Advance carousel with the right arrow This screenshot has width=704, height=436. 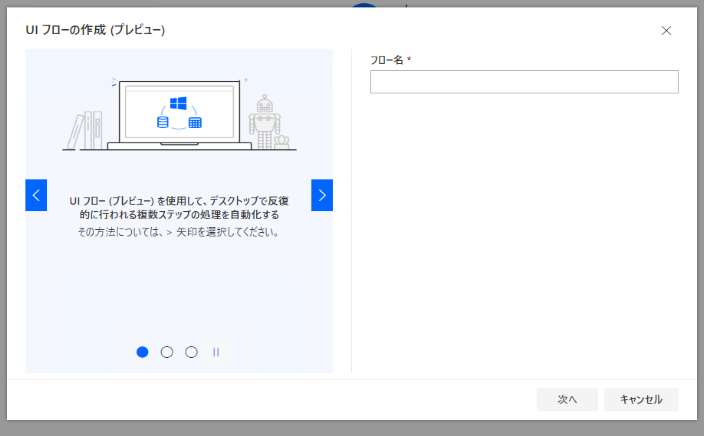coord(322,195)
